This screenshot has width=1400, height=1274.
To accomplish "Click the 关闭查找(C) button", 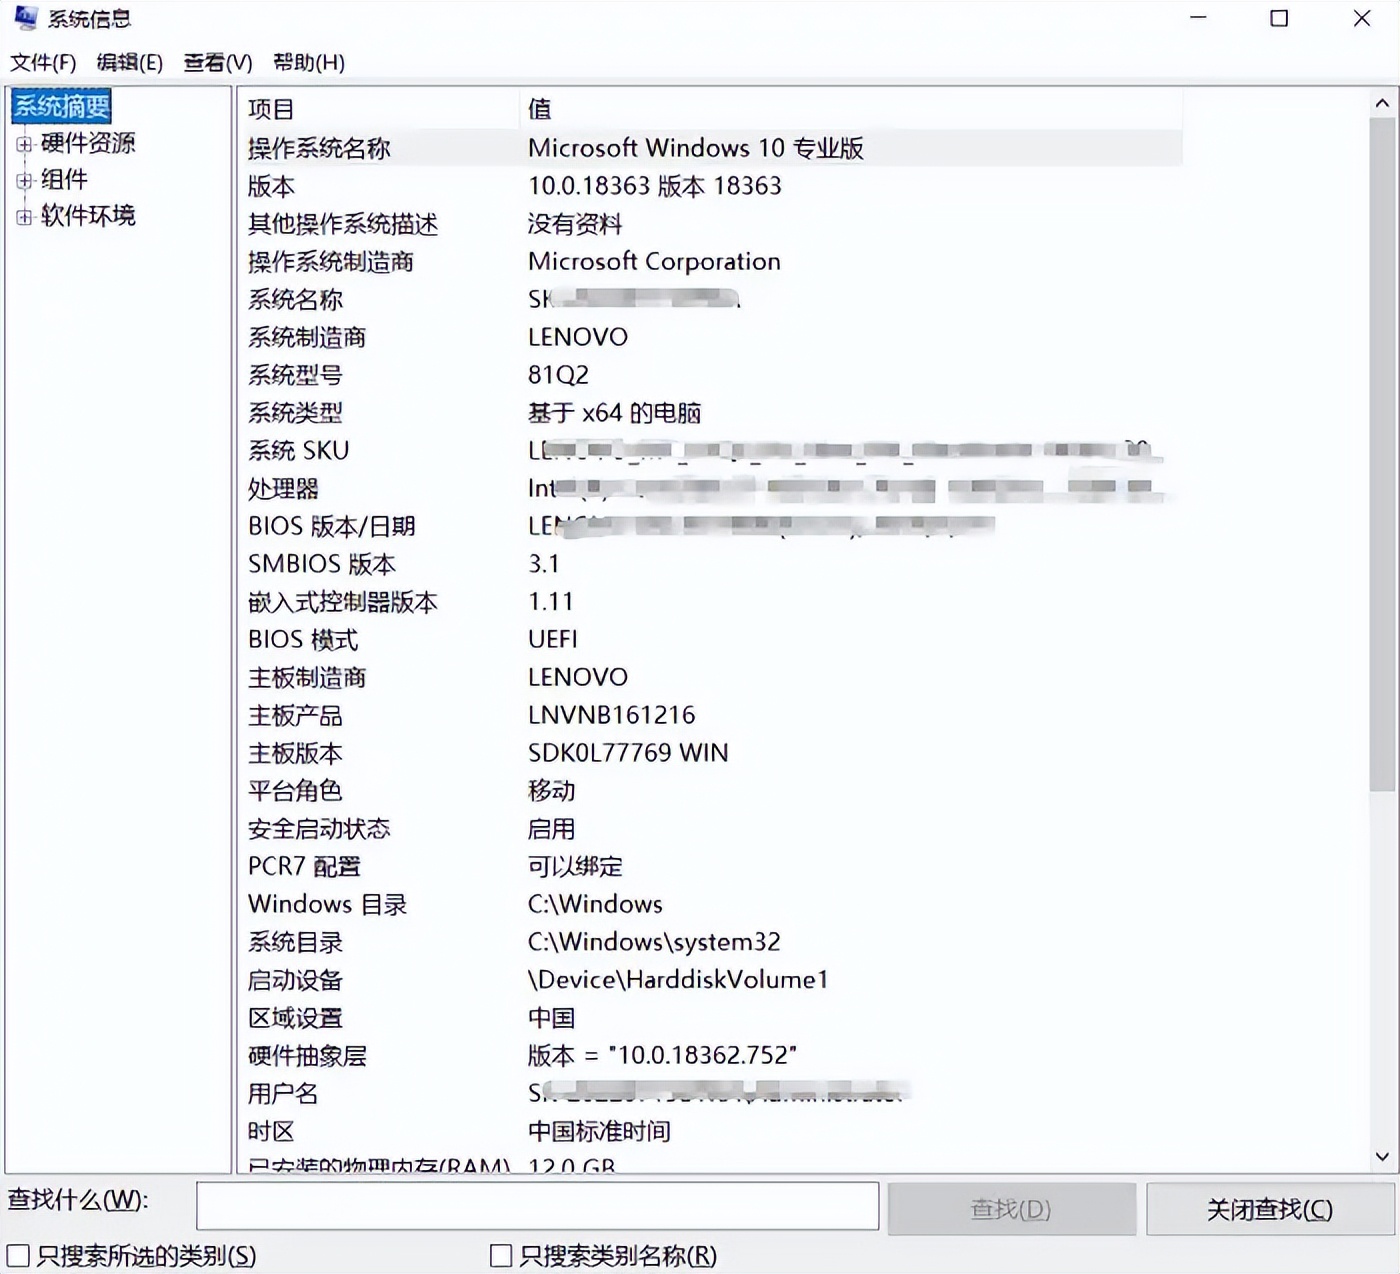I will [x=1267, y=1208].
